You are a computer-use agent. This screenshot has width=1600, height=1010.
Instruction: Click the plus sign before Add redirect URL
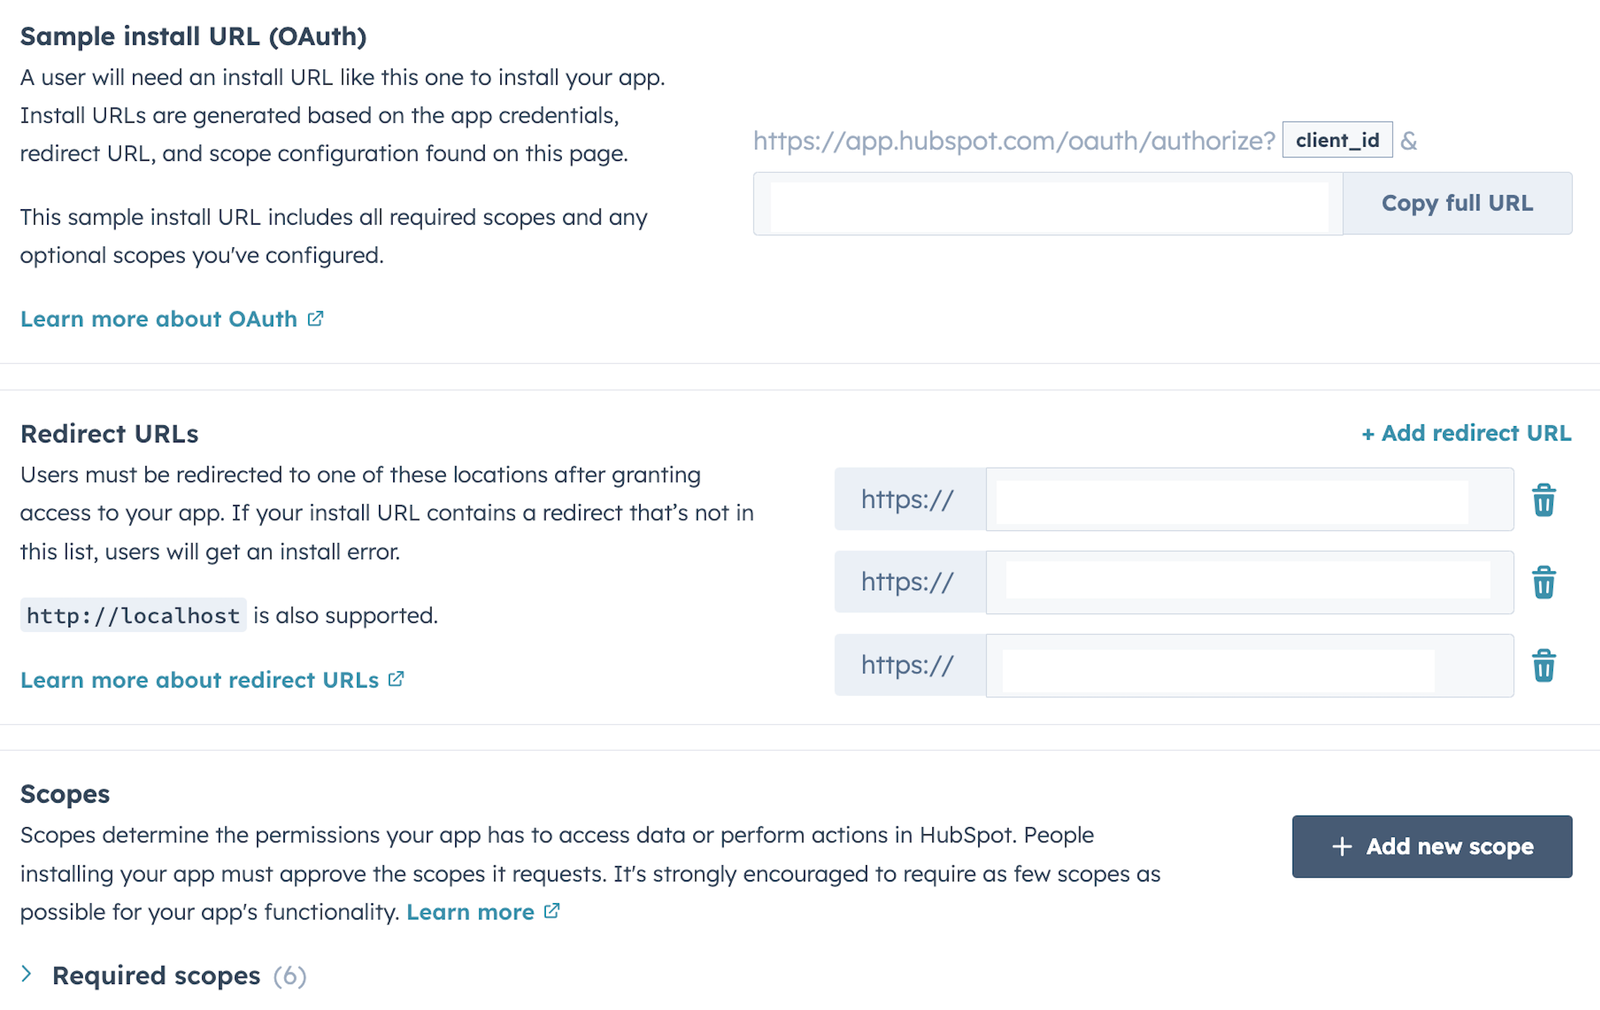tap(1368, 433)
